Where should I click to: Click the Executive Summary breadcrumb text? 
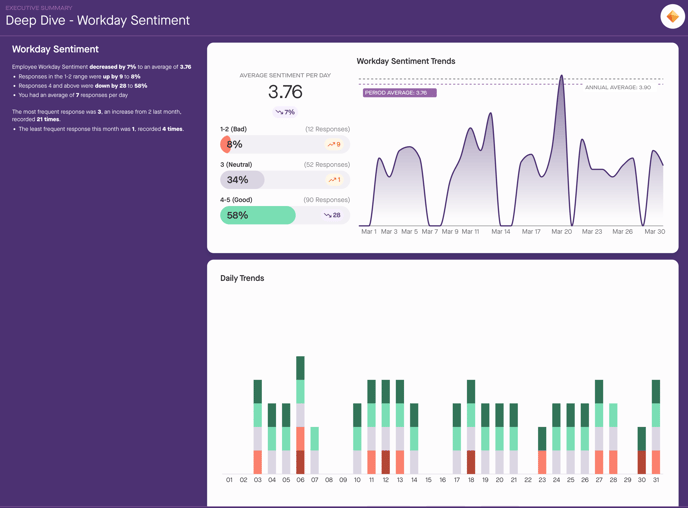39,8
